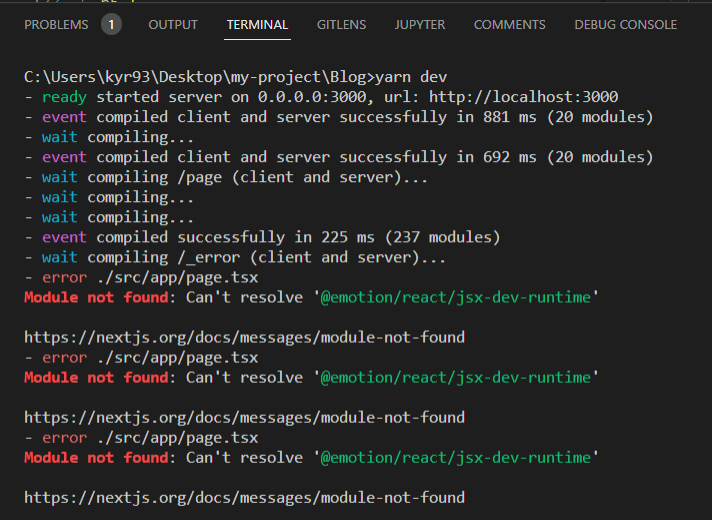Image resolution: width=712 pixels, height=520 pixels.
Task: Click 'compiled successfully in 225 ms (237 modules)'
Action: [x=298, y=237]
